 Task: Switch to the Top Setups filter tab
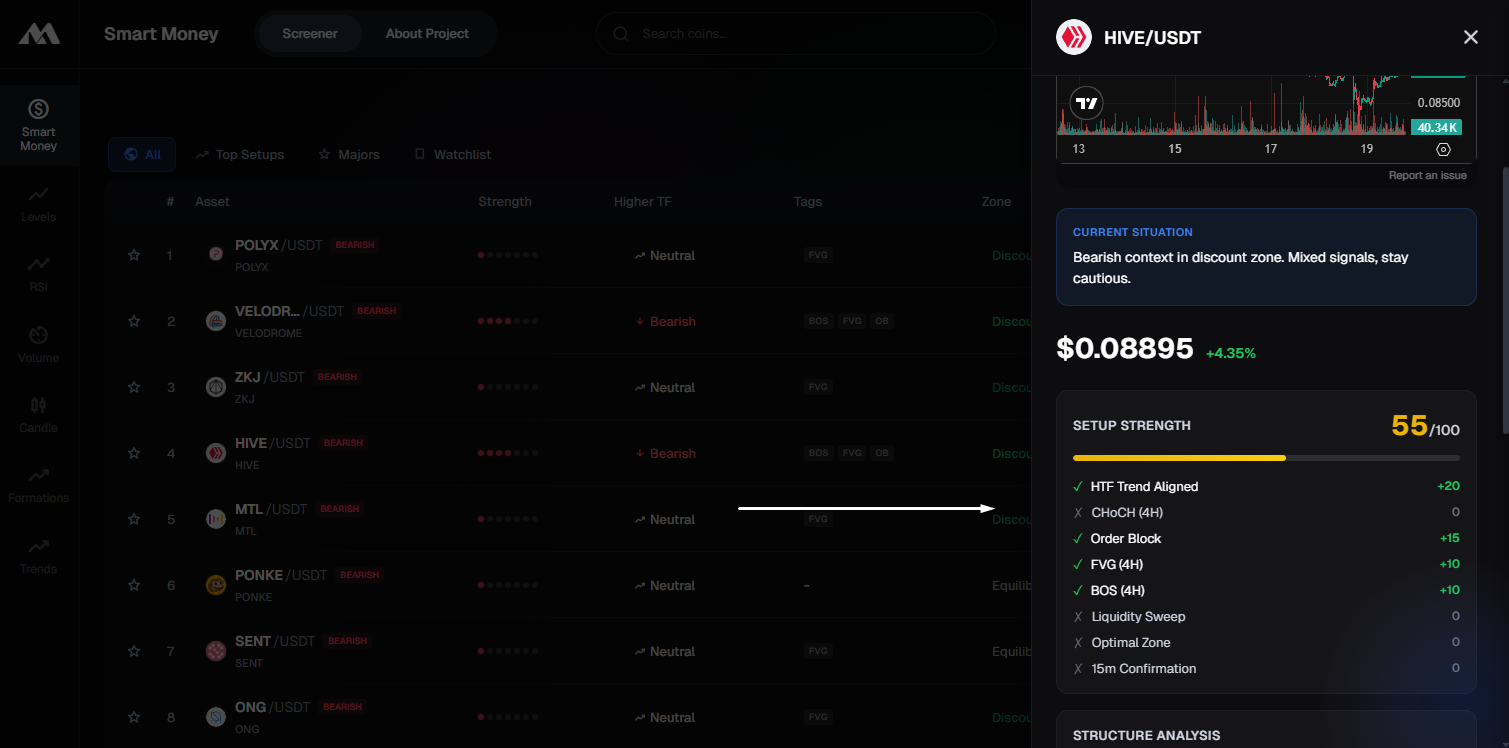(x=240, y=155)
